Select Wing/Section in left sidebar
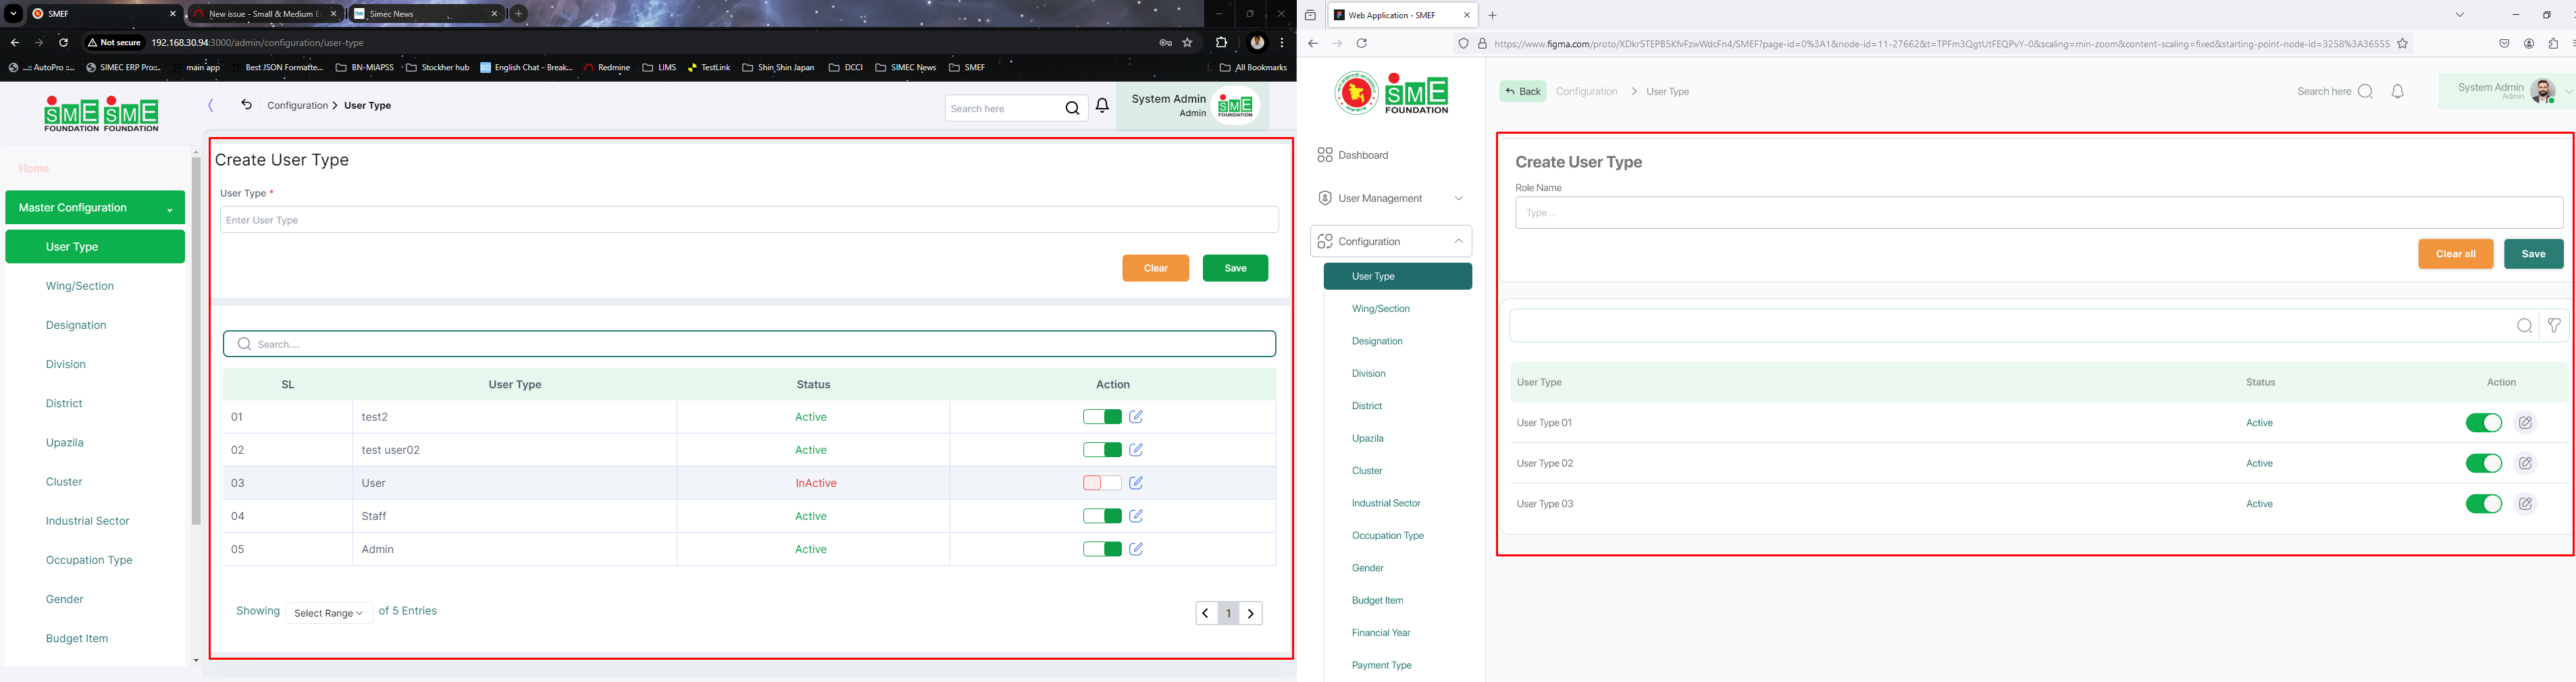 click(80, 286)
